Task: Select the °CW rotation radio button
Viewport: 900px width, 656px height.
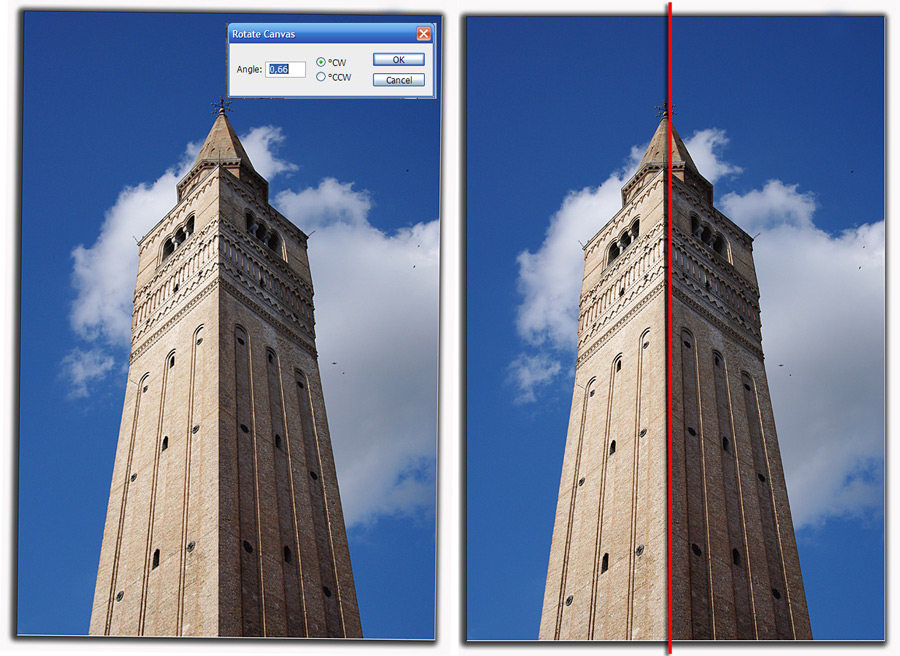Action: (x=322, y=60)
